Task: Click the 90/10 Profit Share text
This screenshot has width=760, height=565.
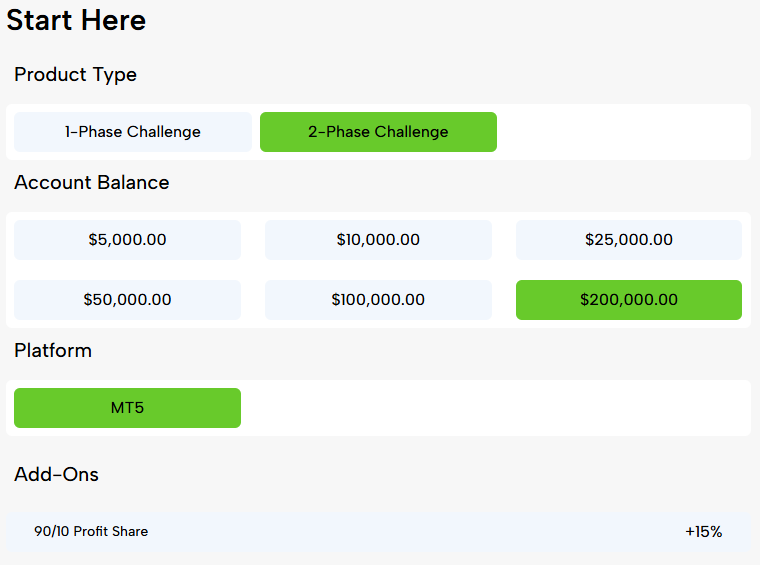Action: coord(91,532)
